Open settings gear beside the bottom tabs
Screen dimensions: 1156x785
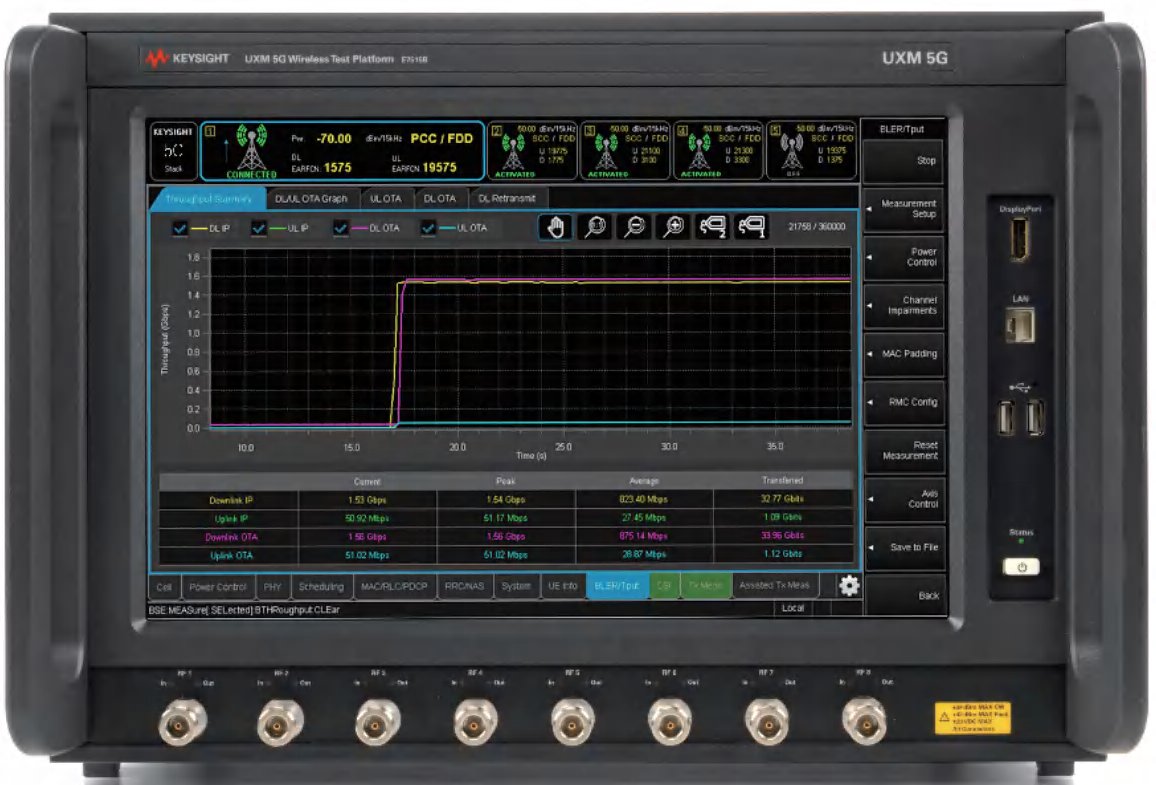click(x=849, y=586)
